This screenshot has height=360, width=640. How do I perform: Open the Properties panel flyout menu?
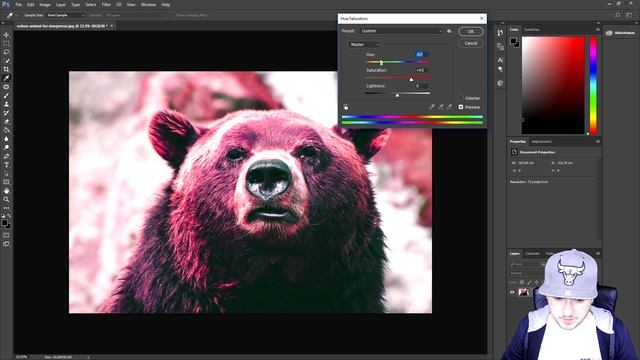(598, 142)
